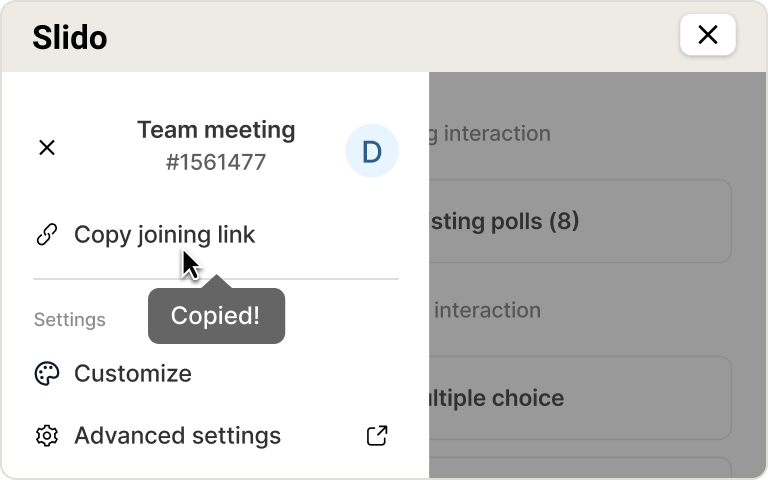
Task: Open the D user avatar
Action: pos(371,152)
